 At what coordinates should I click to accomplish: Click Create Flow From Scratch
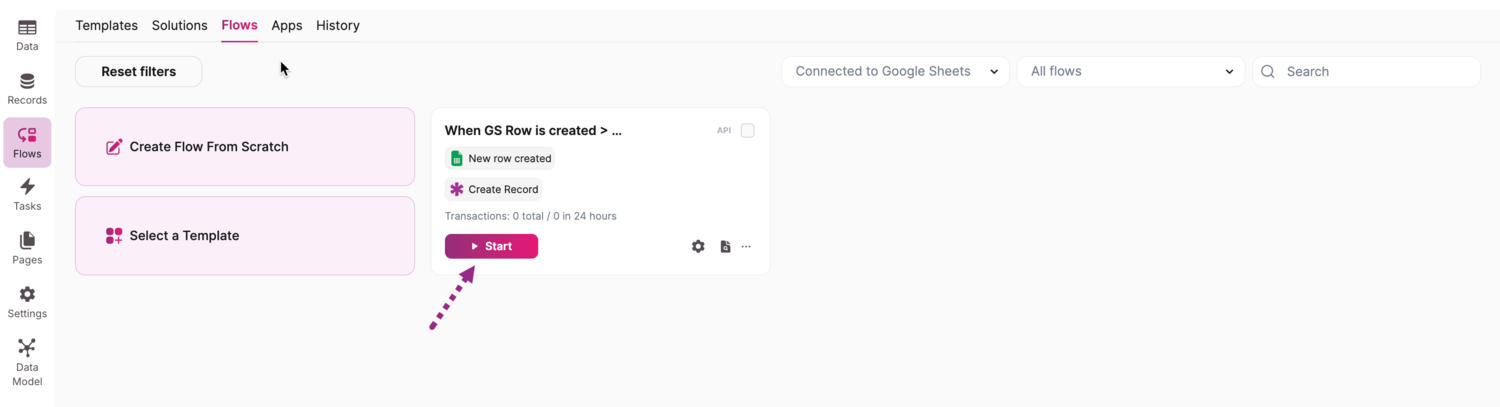tap(245, 147)
